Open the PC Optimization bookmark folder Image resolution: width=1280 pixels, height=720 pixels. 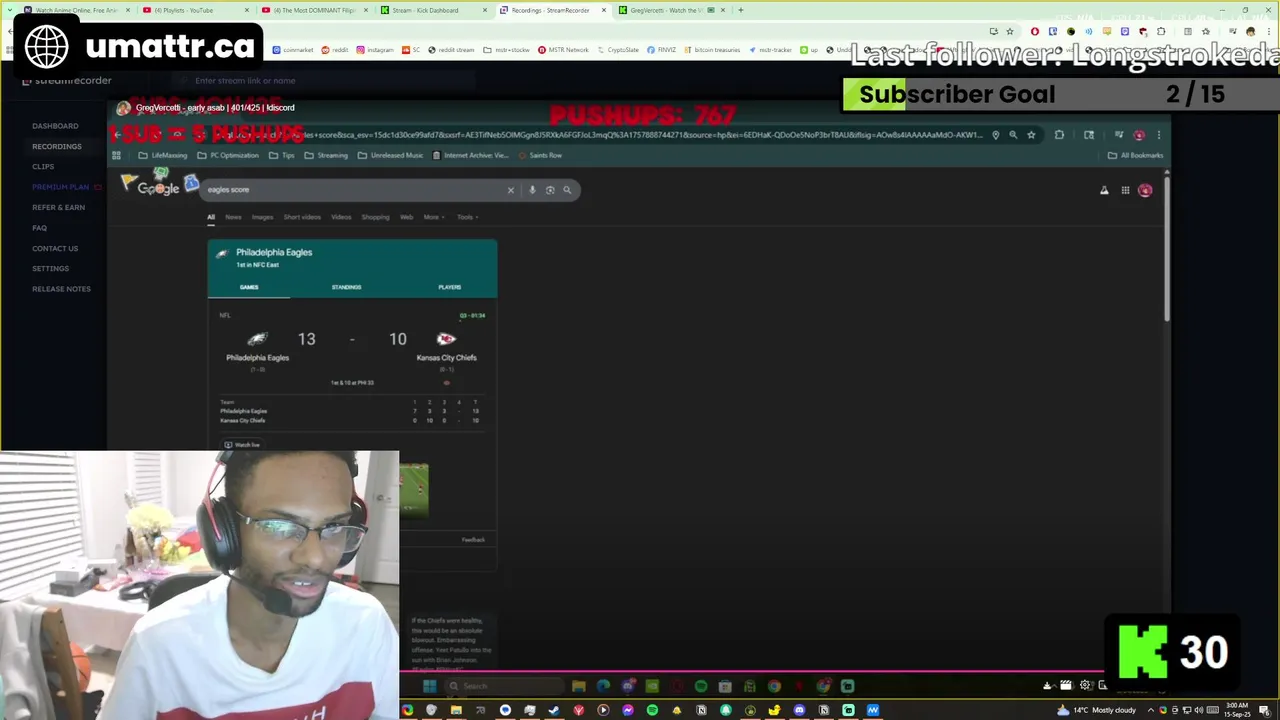(x=229, y=155)
